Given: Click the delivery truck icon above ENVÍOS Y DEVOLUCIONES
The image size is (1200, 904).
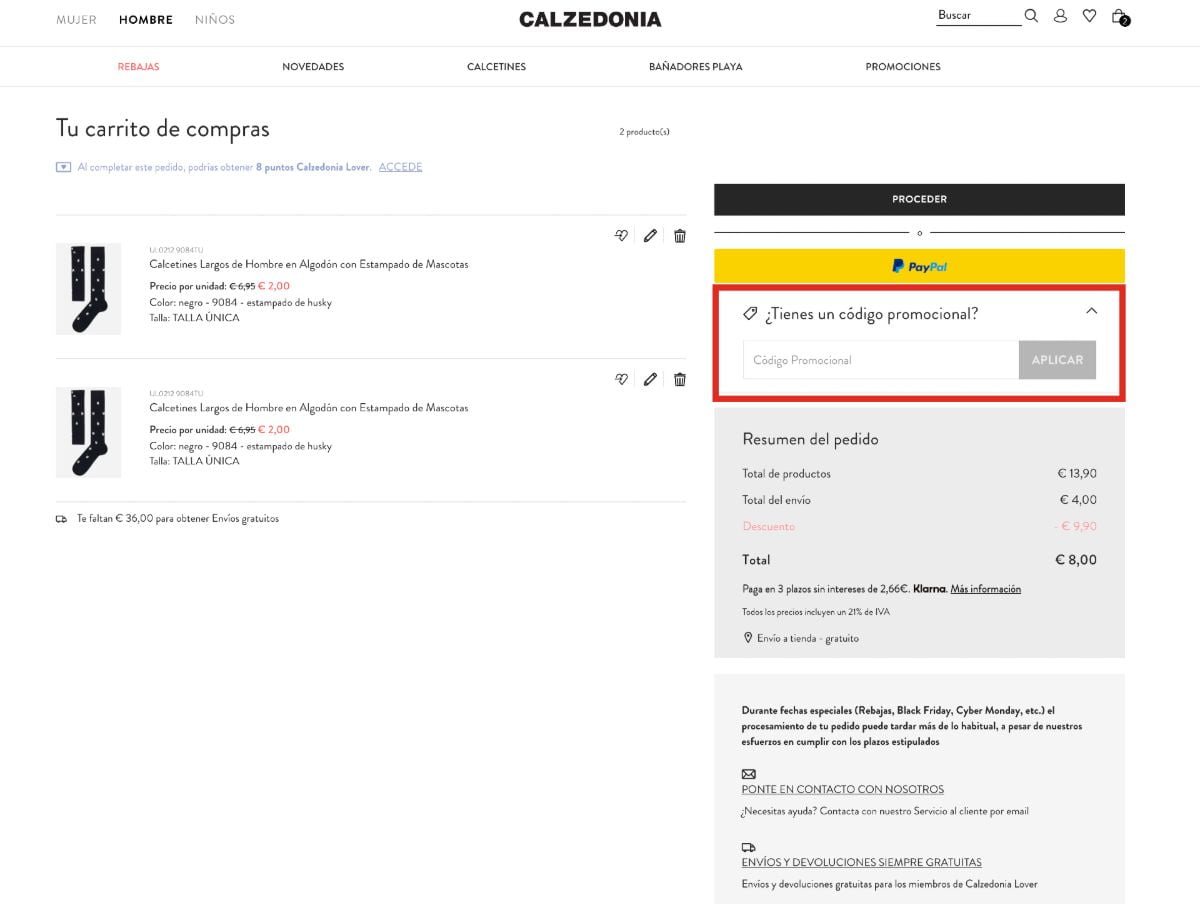Looking at the screenshot, I should click(x=749, y=847).
